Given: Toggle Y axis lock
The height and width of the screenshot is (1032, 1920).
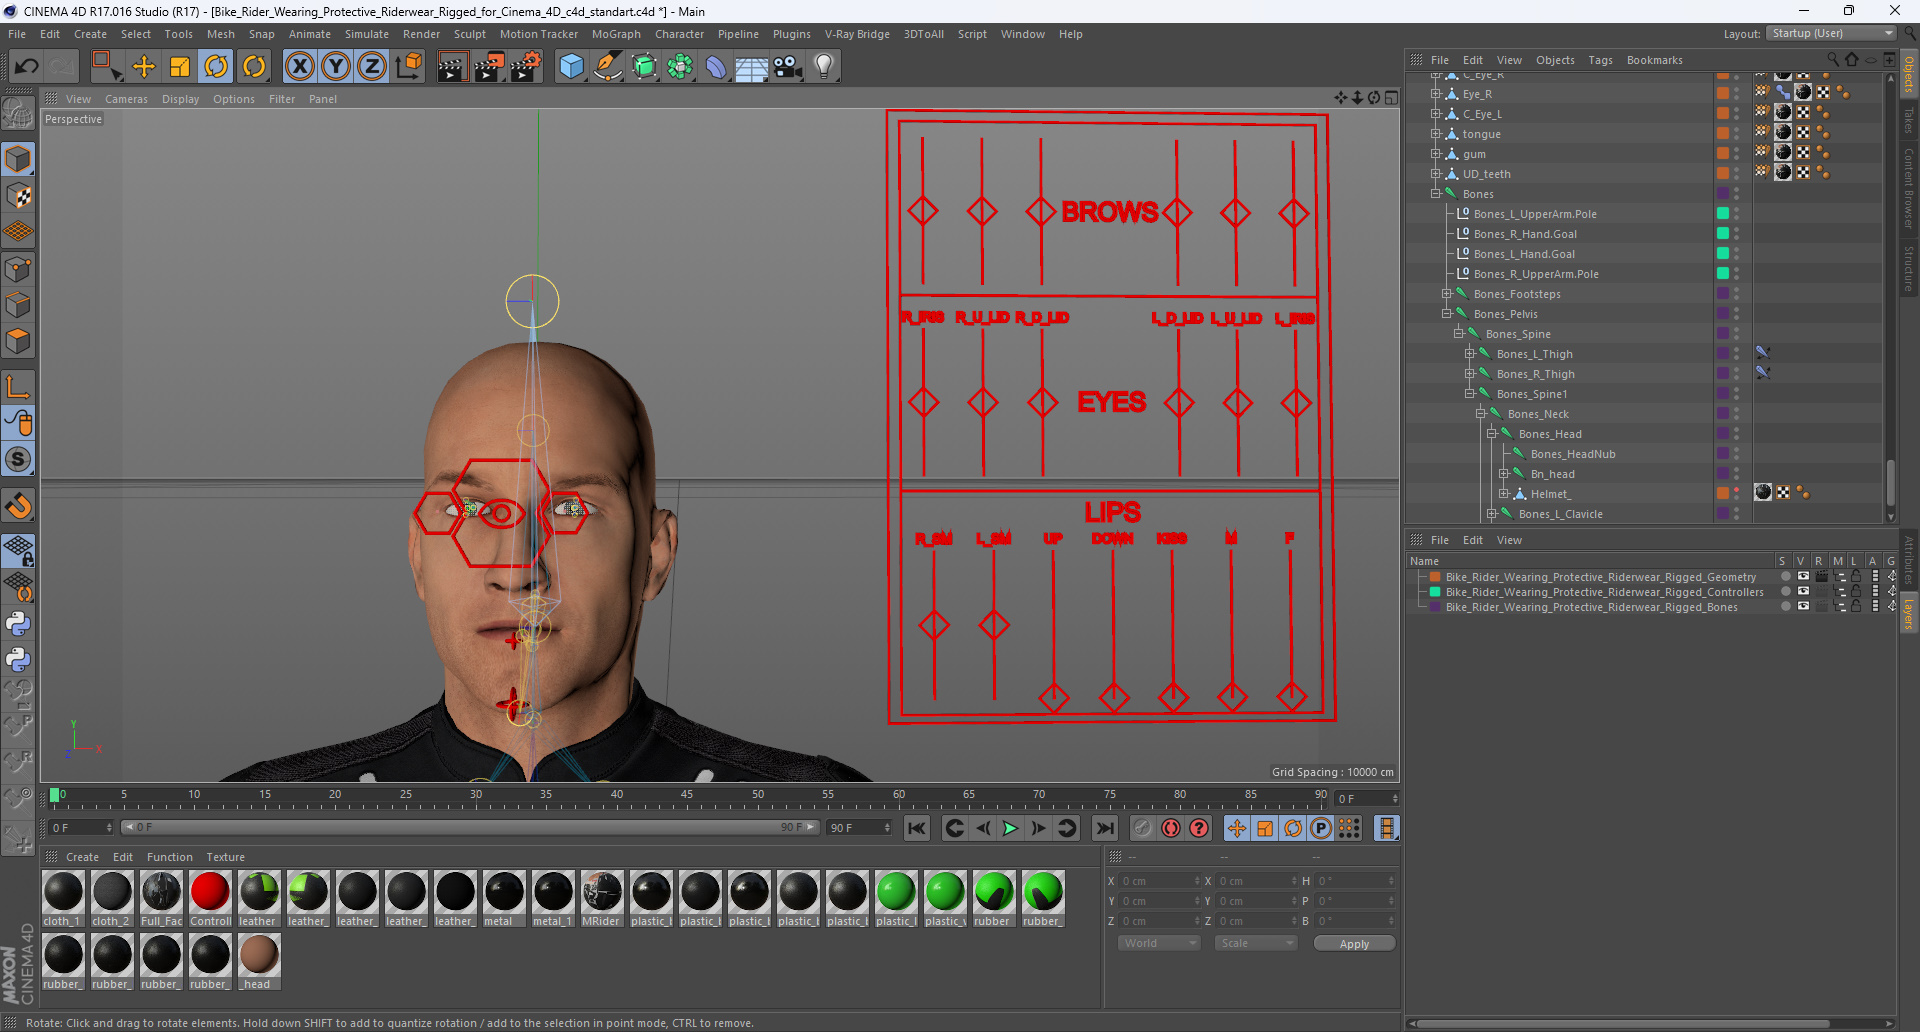Looking at the screenshot, I should (336, 67).
